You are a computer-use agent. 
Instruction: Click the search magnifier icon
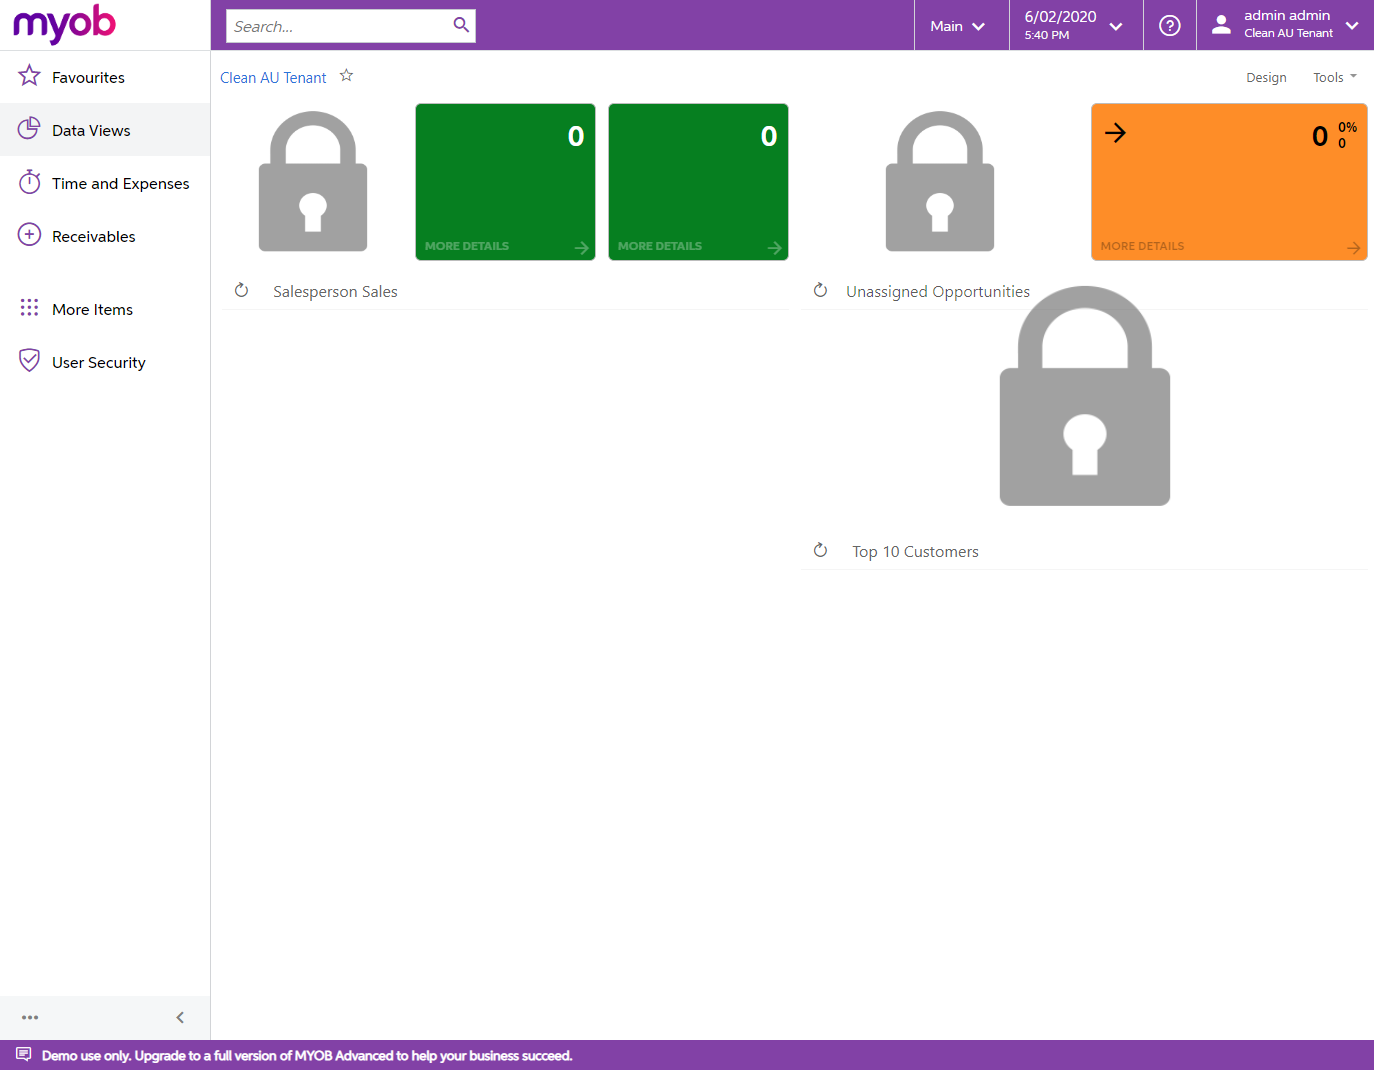pos(461,25)
